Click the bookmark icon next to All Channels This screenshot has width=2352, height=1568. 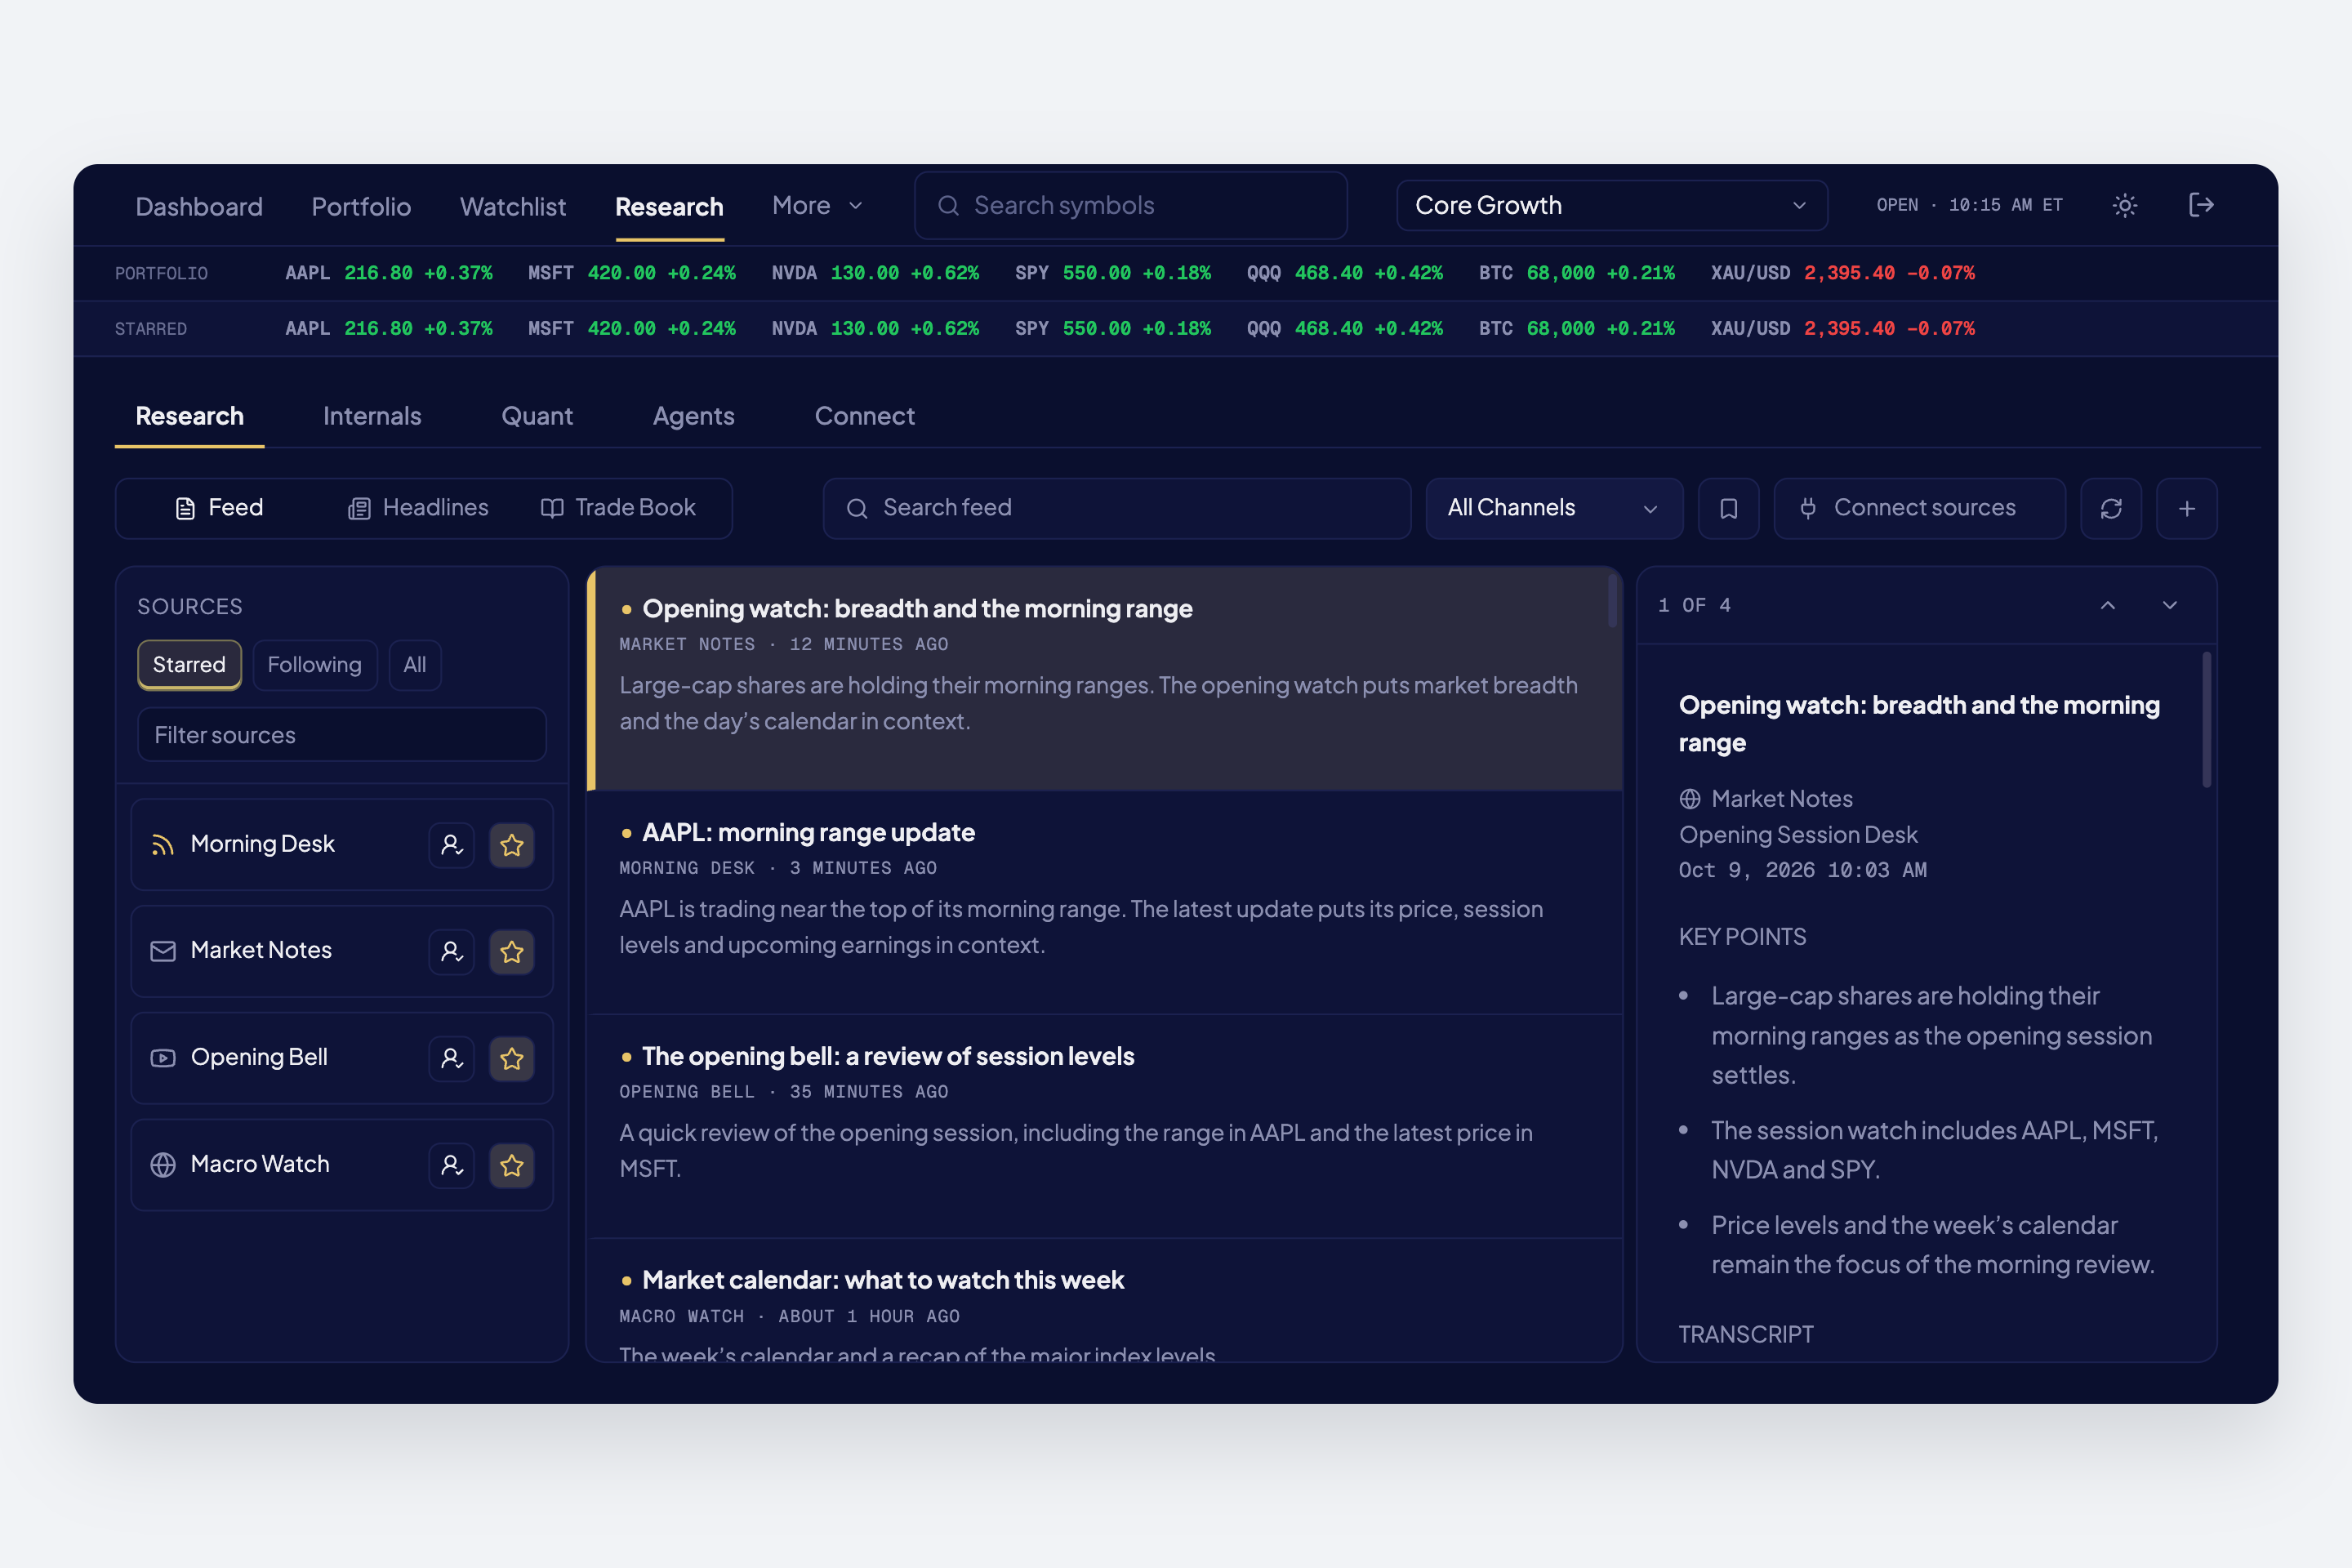coord(1728,508)
